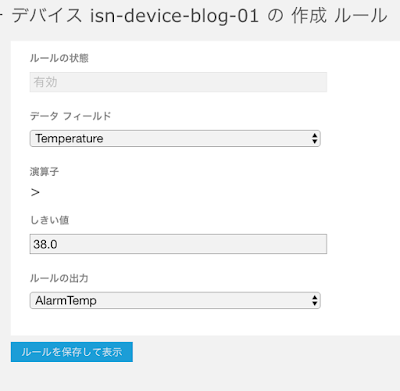Open the AlarmTemp rule output dropdown
This screenshot has height=391, width=400.
click(175, 300)
